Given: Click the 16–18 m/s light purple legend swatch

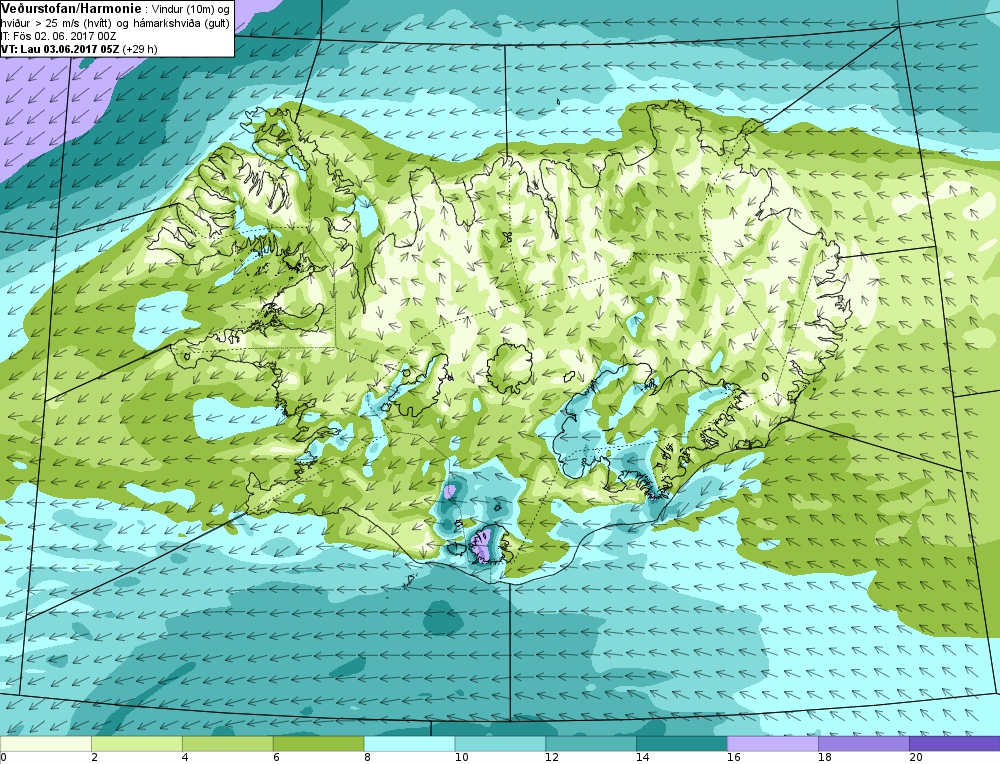Looking at the screenshot, I should click(x=773, y=744).
